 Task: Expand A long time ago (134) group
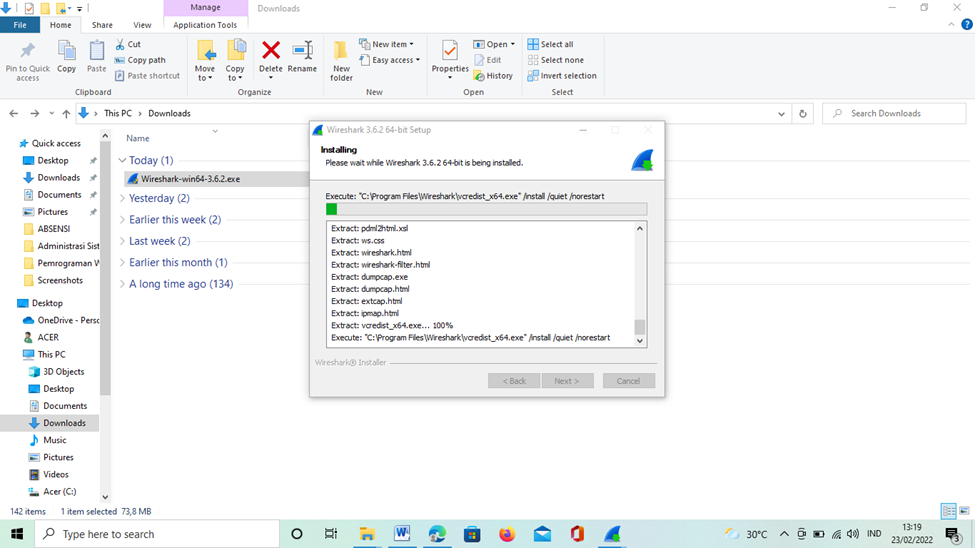(x=122, y=284)
